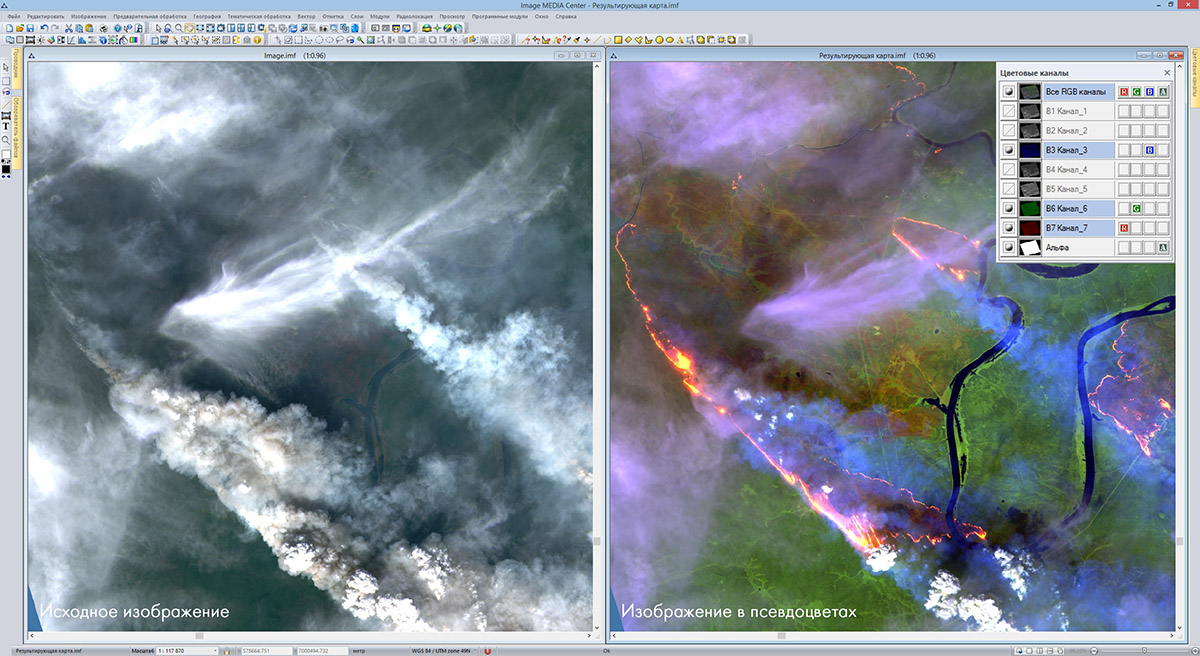Click the Cut scissors icon
1200x656 pixels.
[69, 29]
